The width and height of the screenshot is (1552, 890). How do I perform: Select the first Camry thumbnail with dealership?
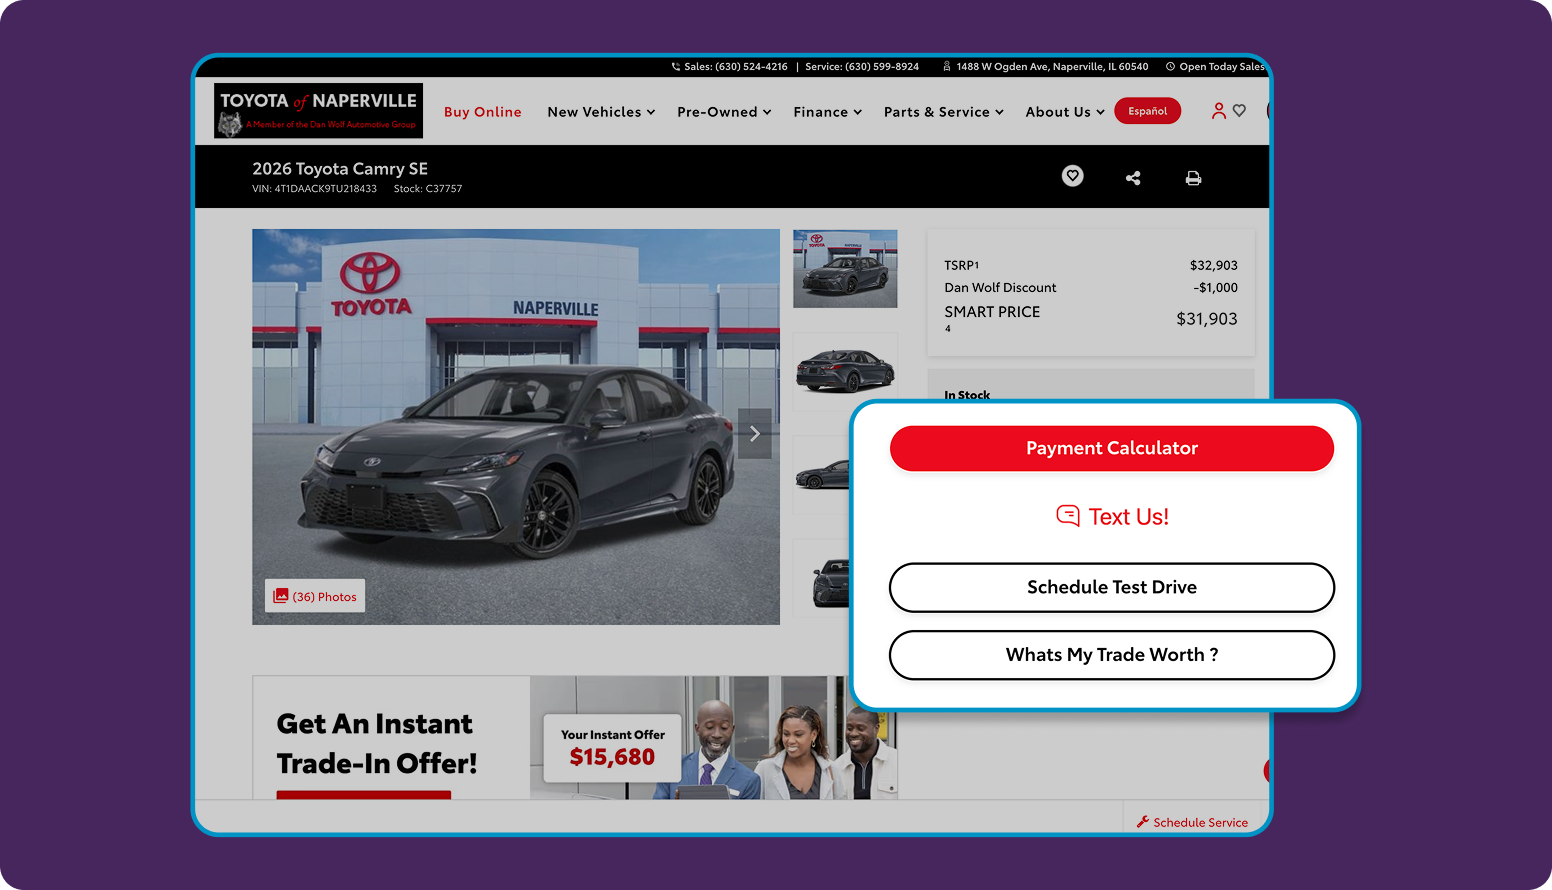pyautogui.click(x=845, y=268)
